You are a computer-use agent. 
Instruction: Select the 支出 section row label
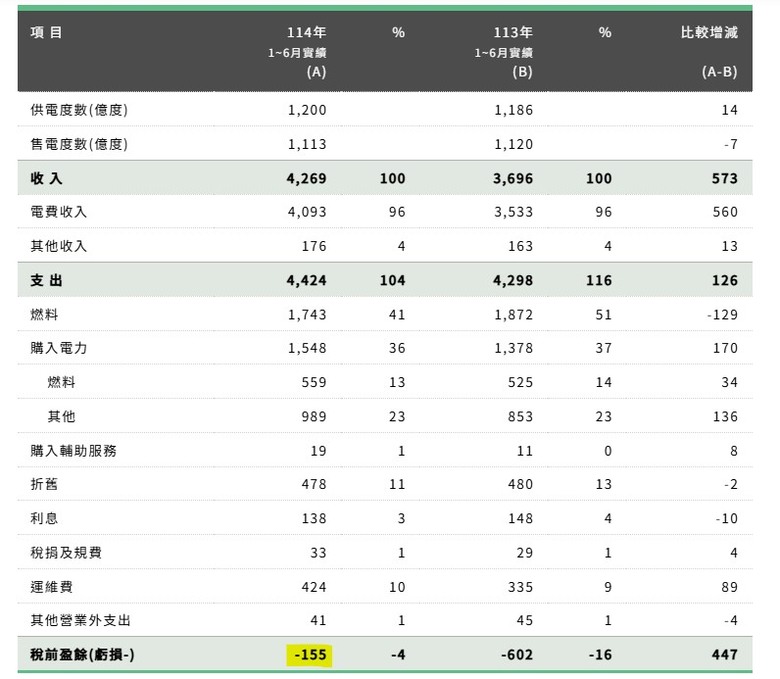click(x=46, y=281)
